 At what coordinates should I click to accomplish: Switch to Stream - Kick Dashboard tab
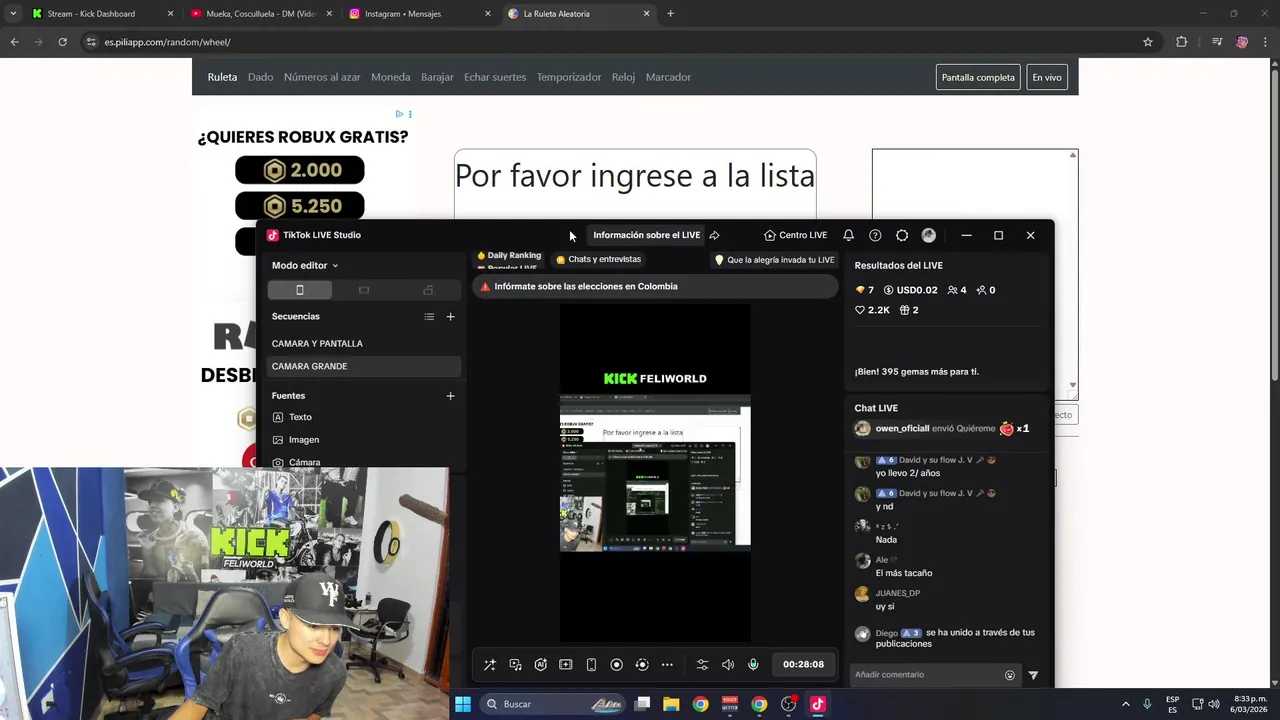pyautogui.click(x=103, y=14)
